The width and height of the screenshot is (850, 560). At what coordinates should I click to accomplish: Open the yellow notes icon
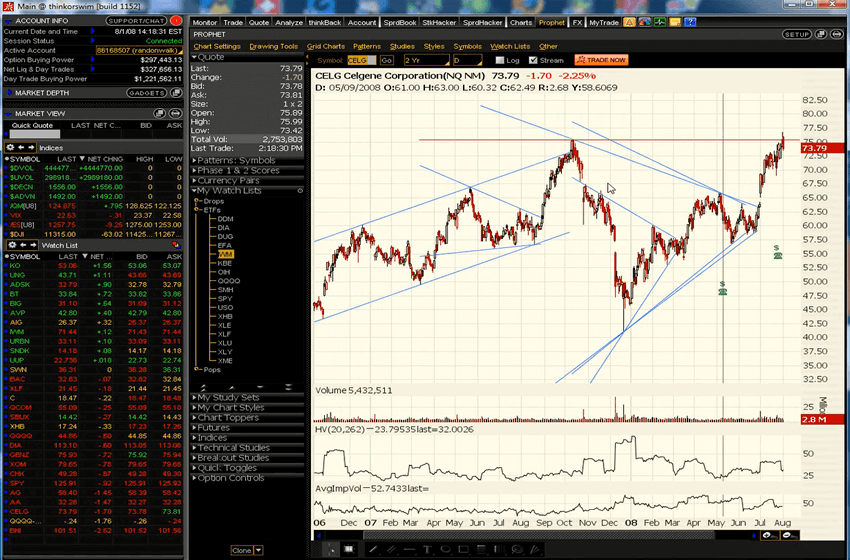[674, 22]
